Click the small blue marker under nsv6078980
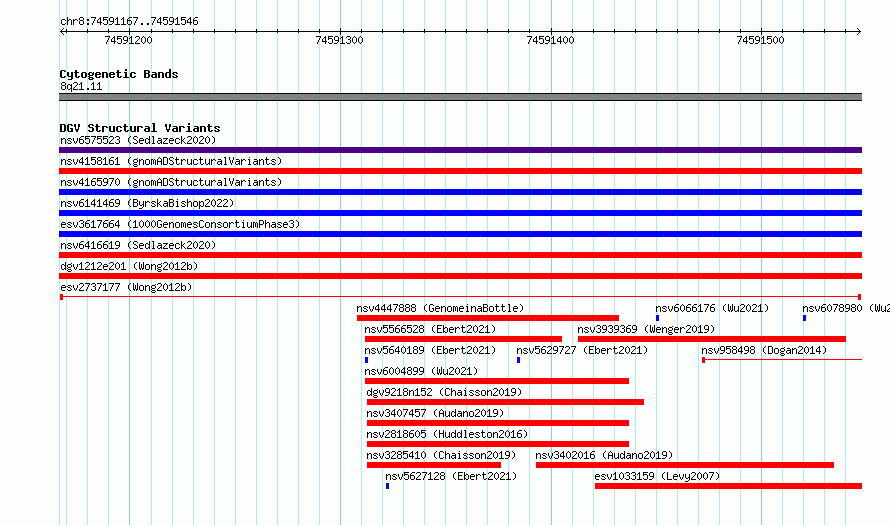 [804, 318]
